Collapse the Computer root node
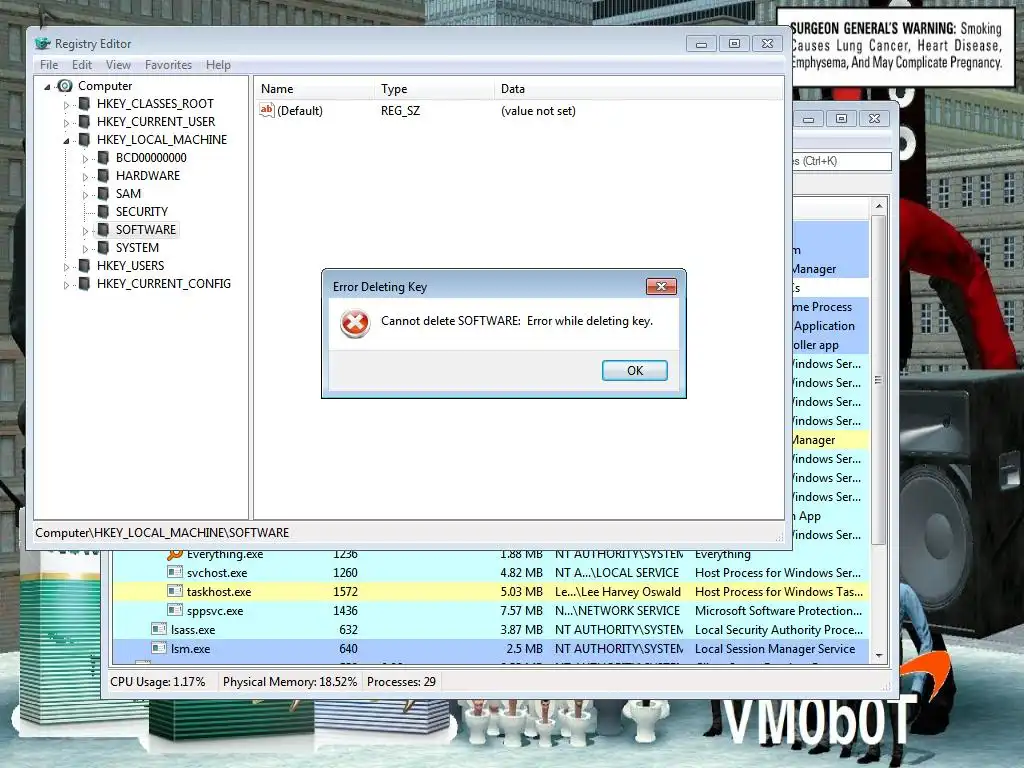This screenshot has height=768, width=1024. click(47, 86)
